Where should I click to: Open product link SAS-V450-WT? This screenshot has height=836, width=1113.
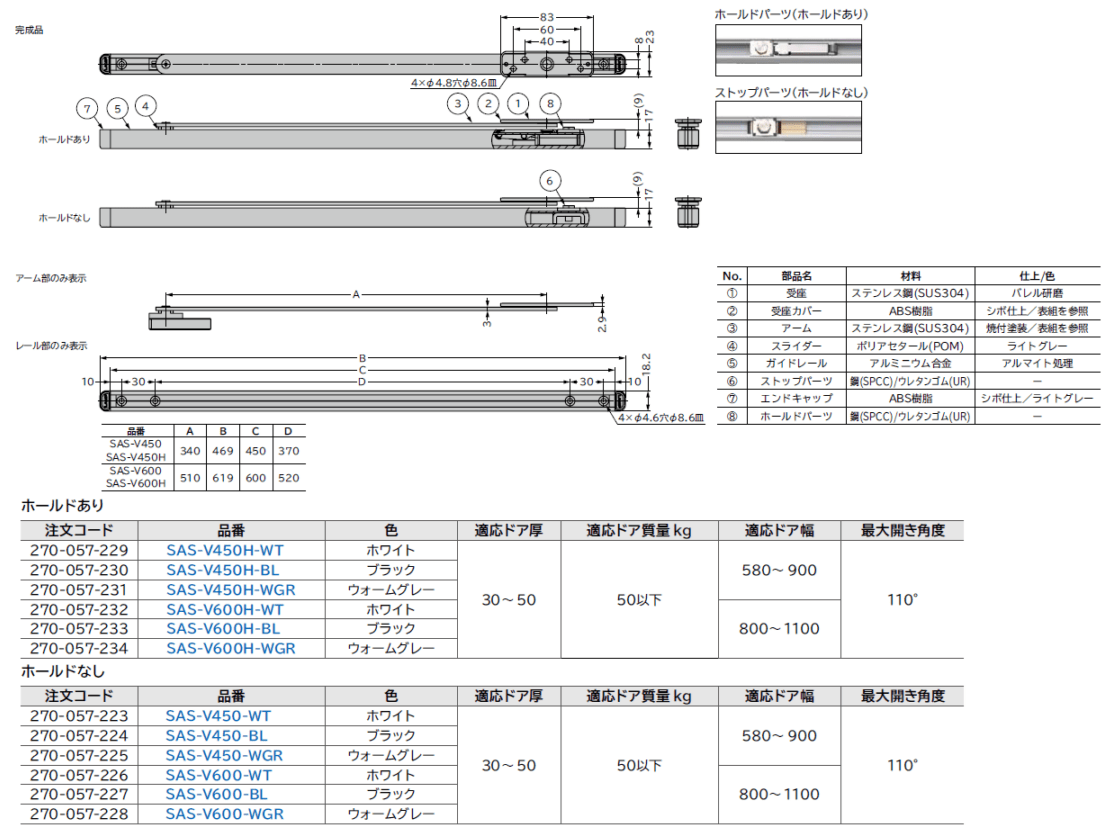tap(219, 717)
